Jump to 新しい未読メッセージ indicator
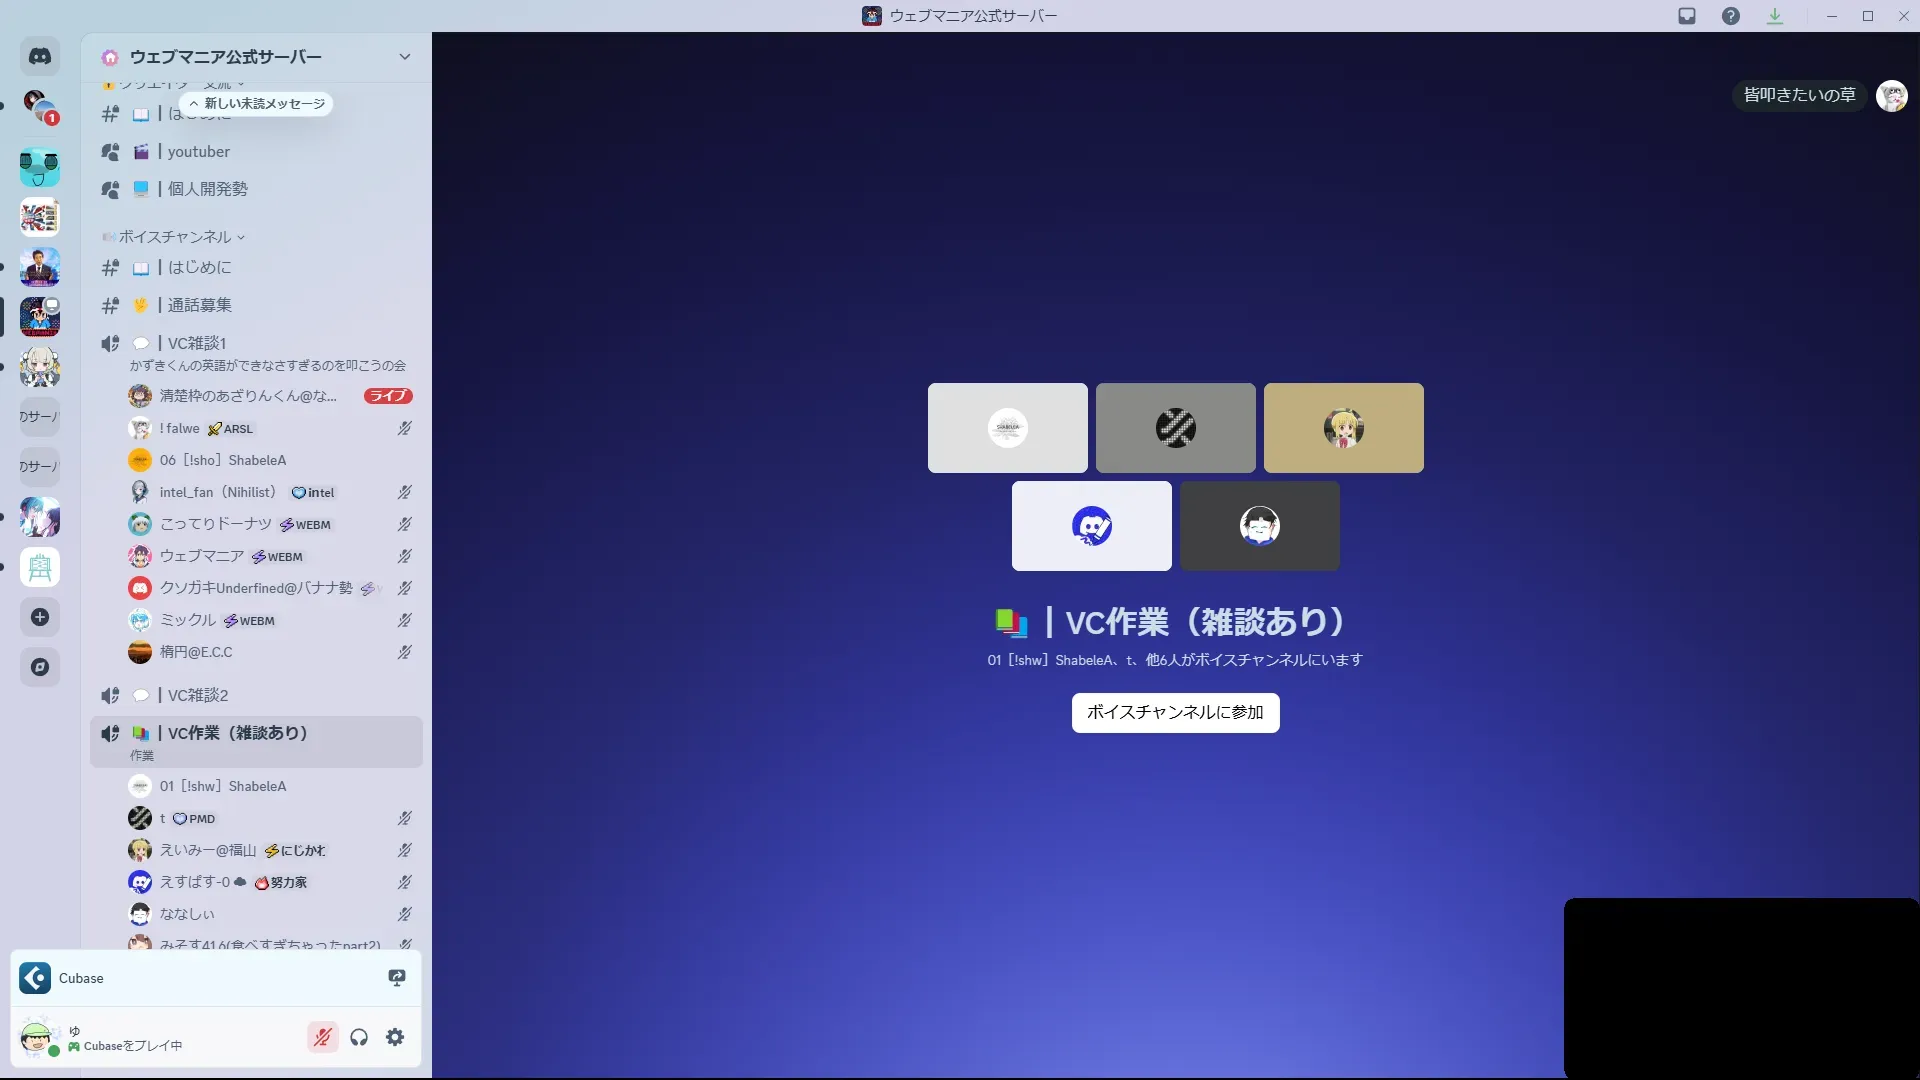This screenshot has height=1080, width=1920. [x=257, y=104]
